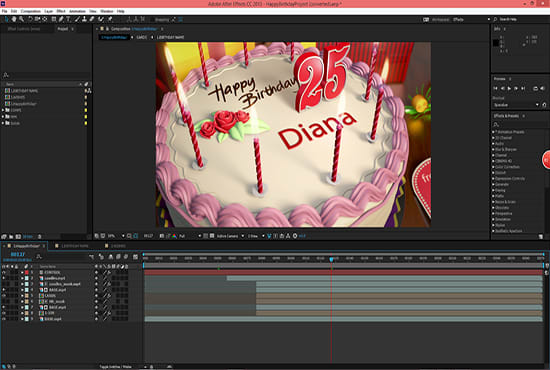Toggle the Snapping option in toolbar
550x370 pixels.
(x=162, y=20)
